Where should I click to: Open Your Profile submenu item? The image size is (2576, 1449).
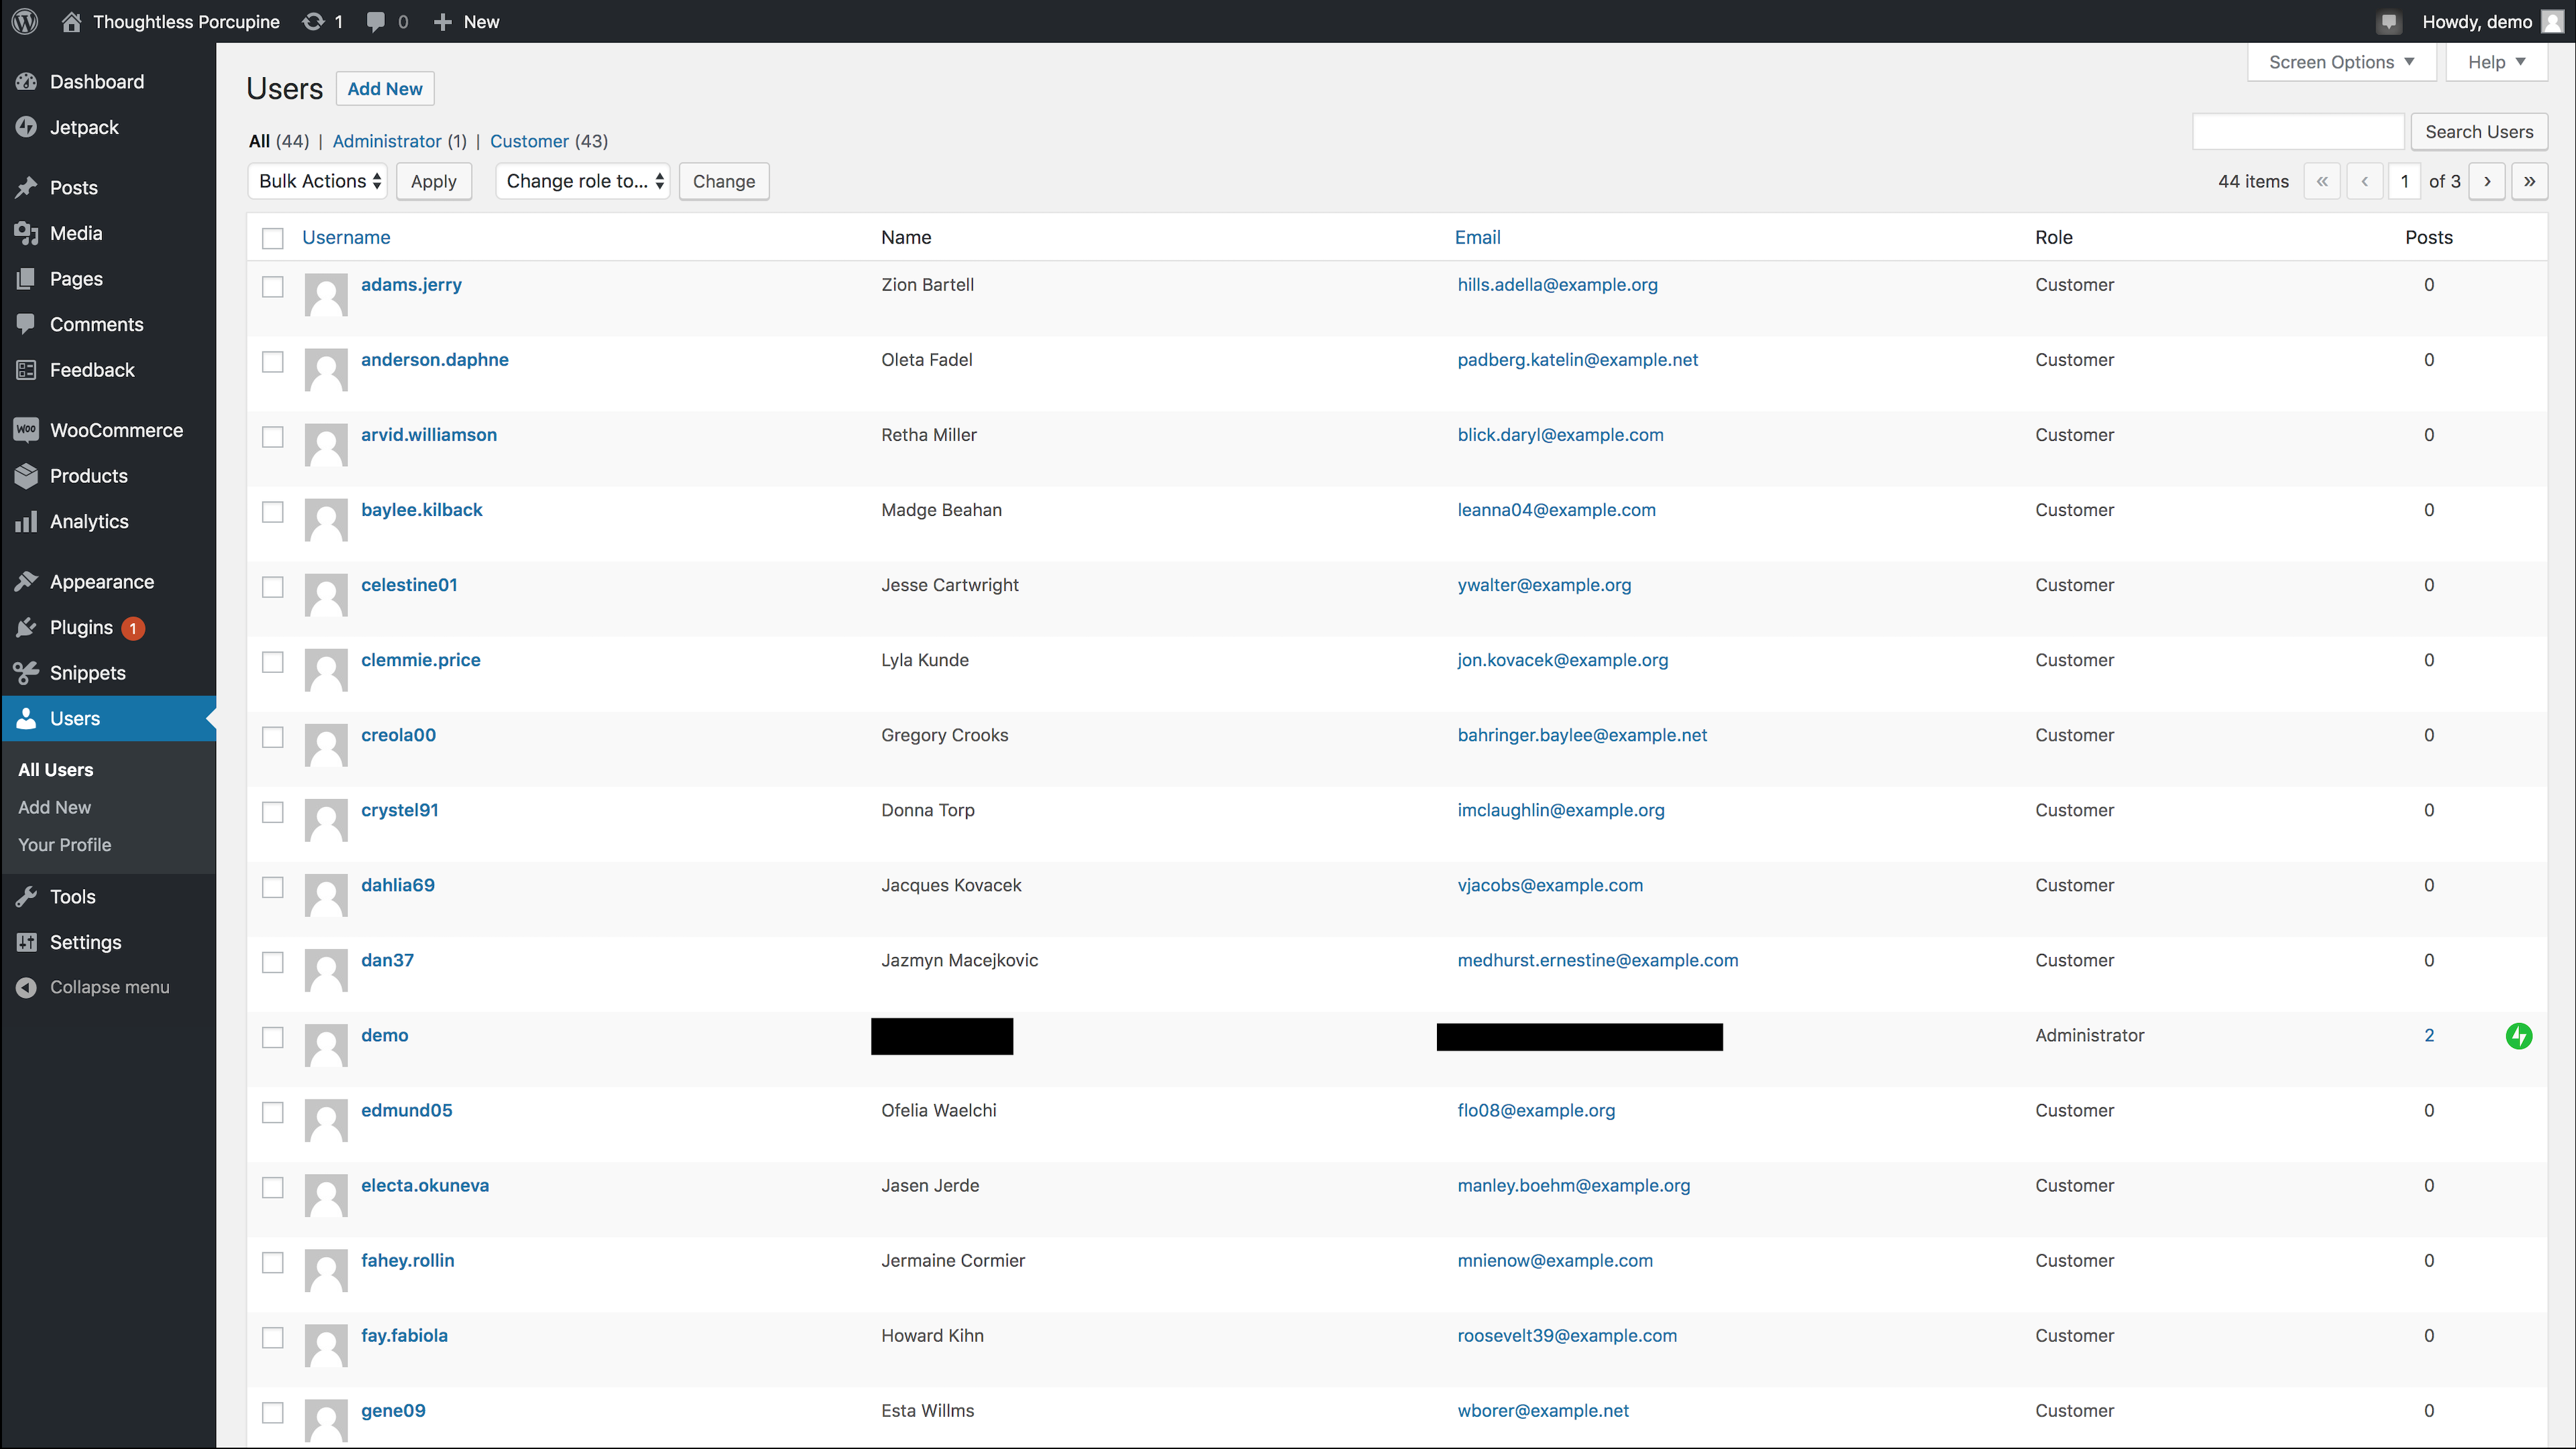click(x=64, y=845)
